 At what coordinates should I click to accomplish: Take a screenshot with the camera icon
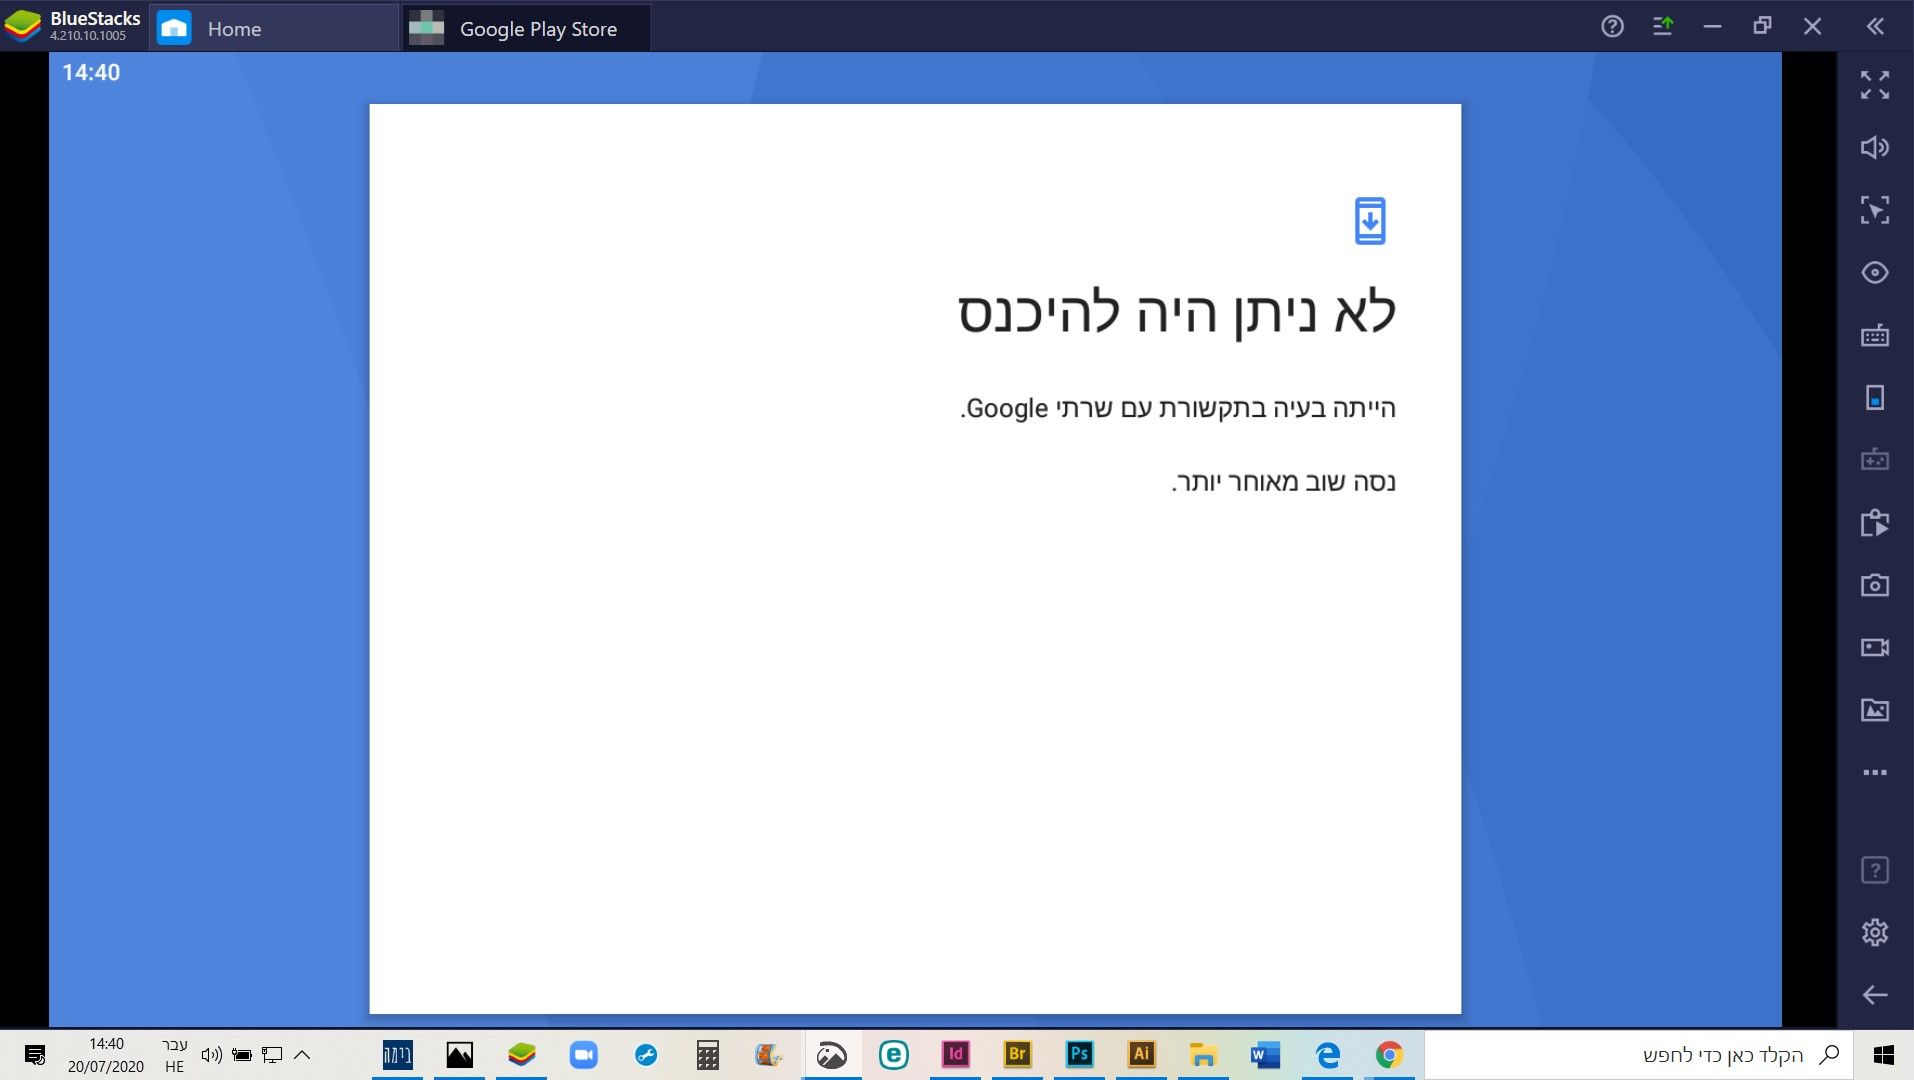click(1875, 585)
